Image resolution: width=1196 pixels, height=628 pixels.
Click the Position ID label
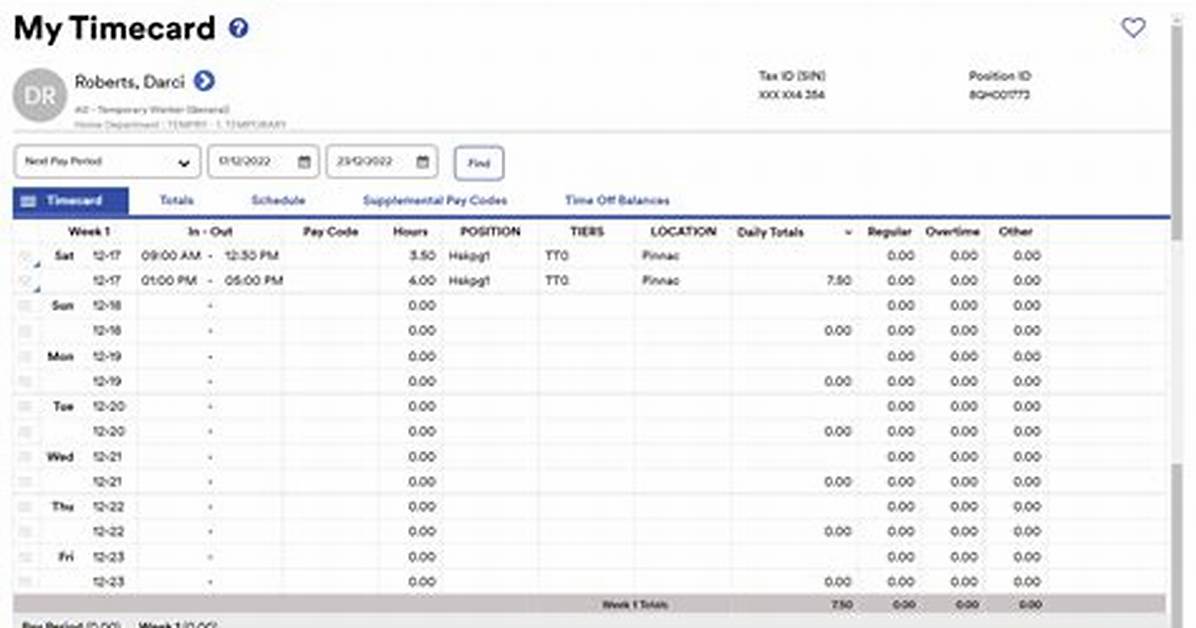[1000, 76]
